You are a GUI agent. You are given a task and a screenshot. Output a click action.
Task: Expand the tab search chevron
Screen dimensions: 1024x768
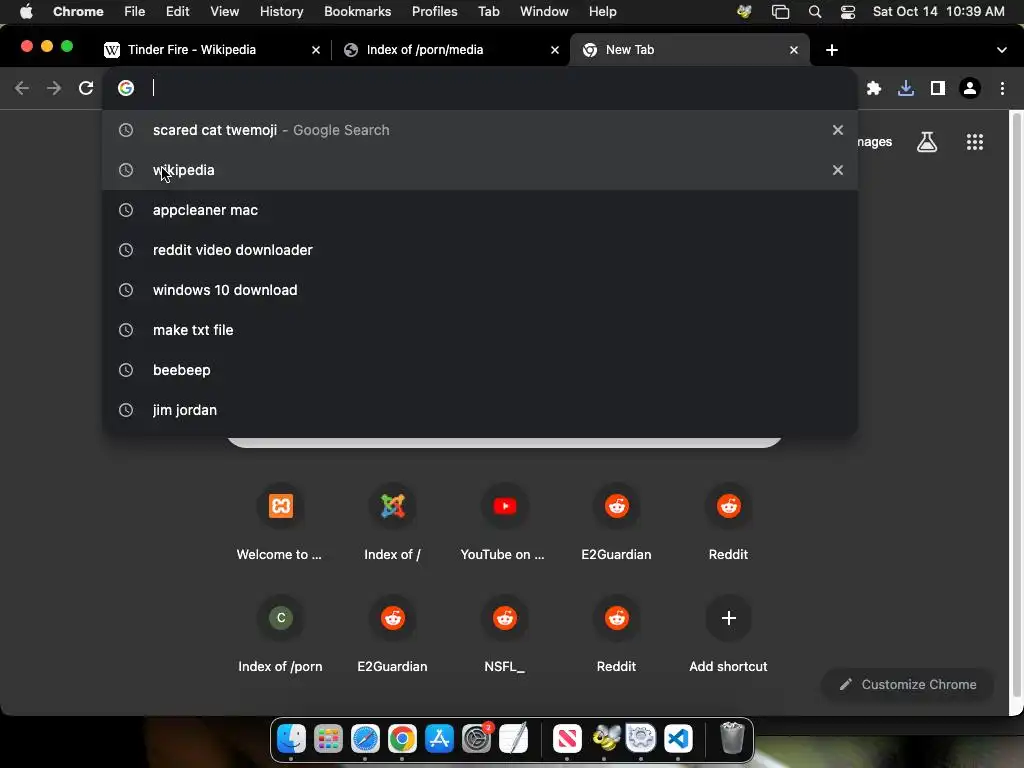click(x=1001, y=50)
